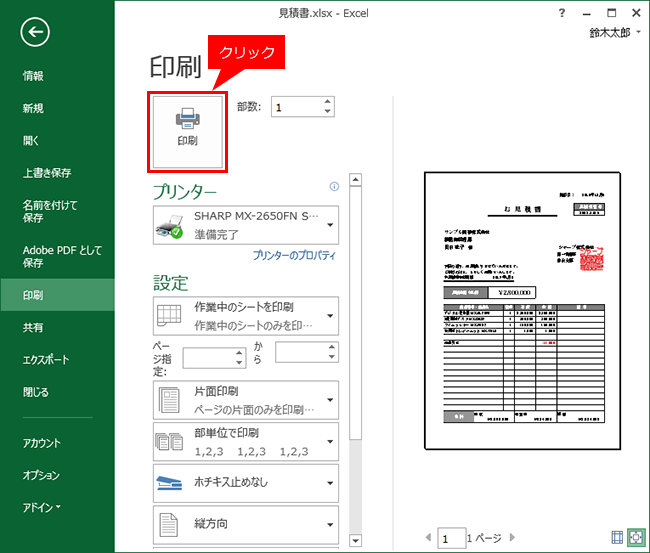The image size is (650, 553).
Task: Increase the start page with up arrow
Action: click(239, 353)
